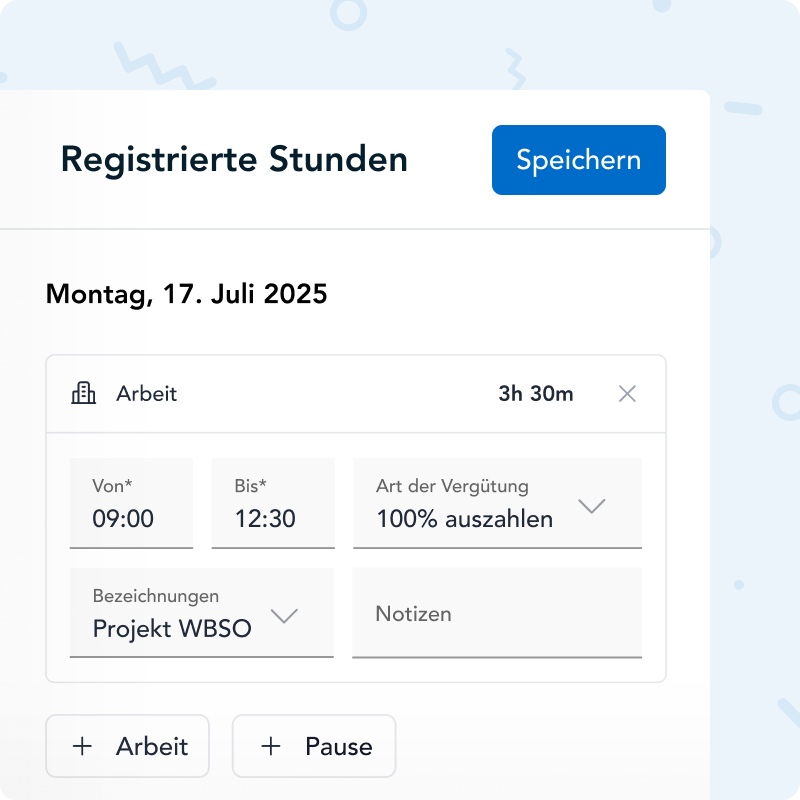Click the Arbeit label in the entry card

tap(146, 394)
